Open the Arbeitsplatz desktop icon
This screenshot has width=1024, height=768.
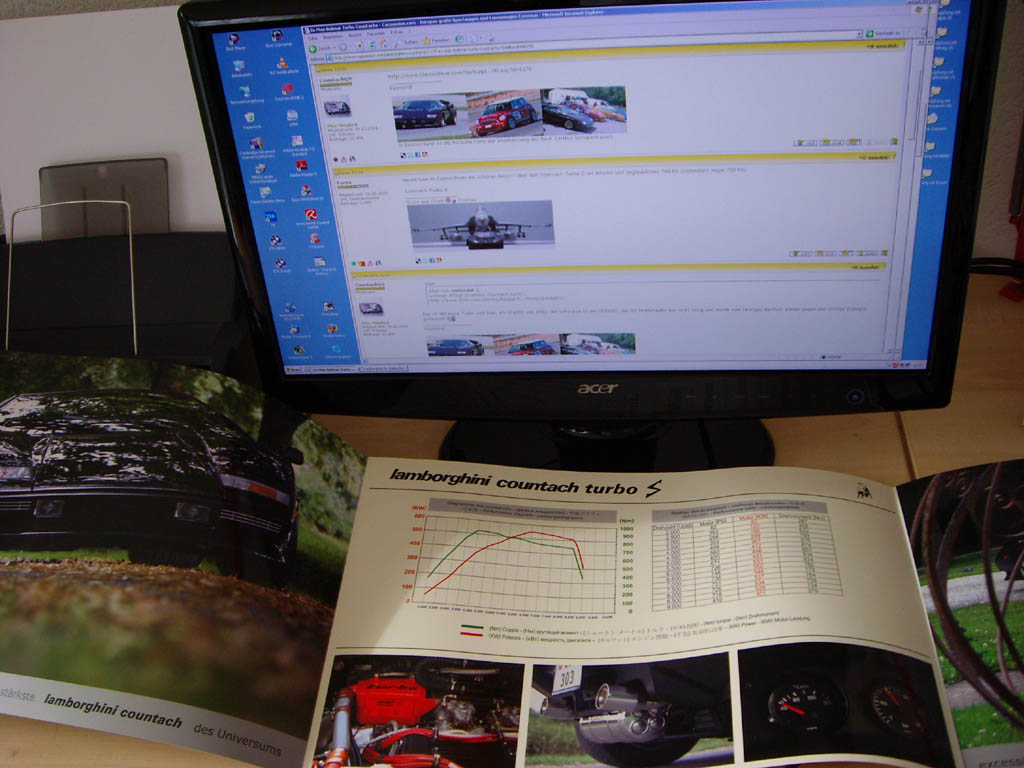[241, 66]
